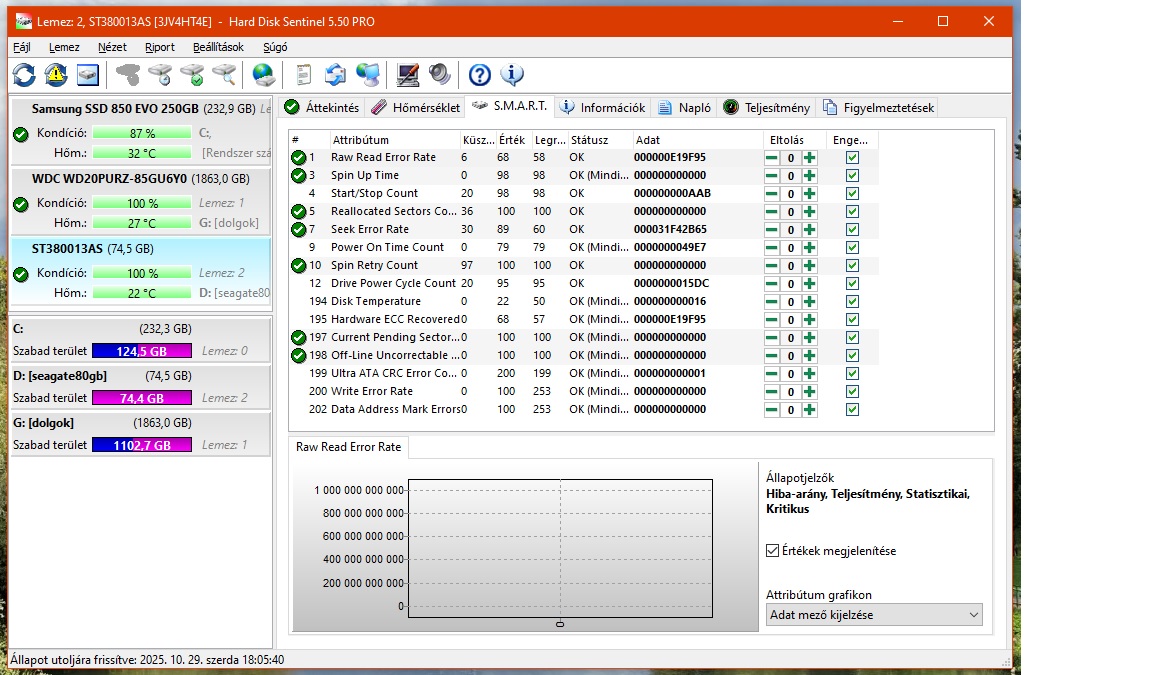The width and height of the screenshot is (1152, 675).
Task: Open help via blue question mark icon
Action: (x=480, y=75)
